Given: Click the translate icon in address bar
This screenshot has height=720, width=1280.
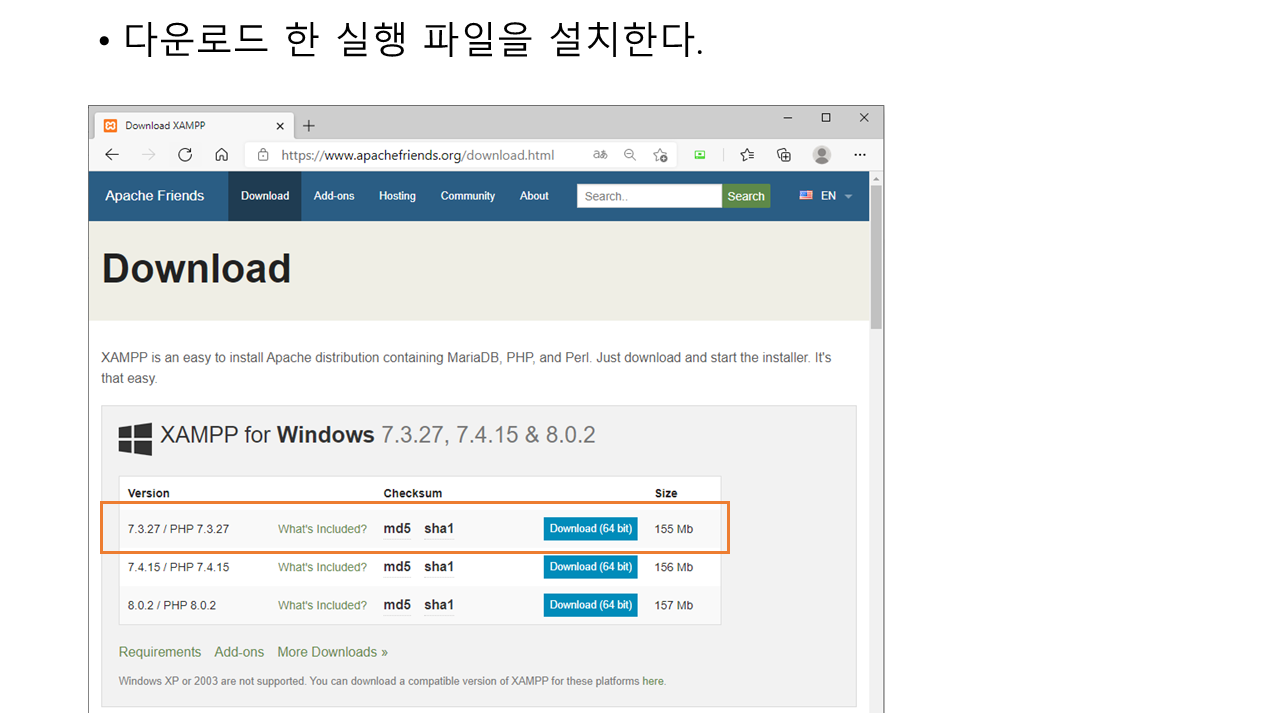Looking at the screenshot, I should (600, 155).
